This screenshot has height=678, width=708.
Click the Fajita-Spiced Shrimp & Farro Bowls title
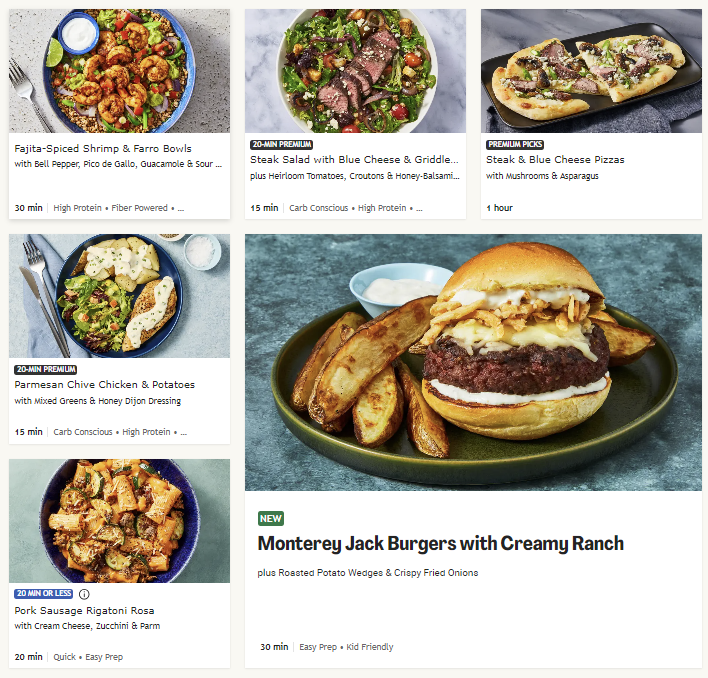(103, 149)
